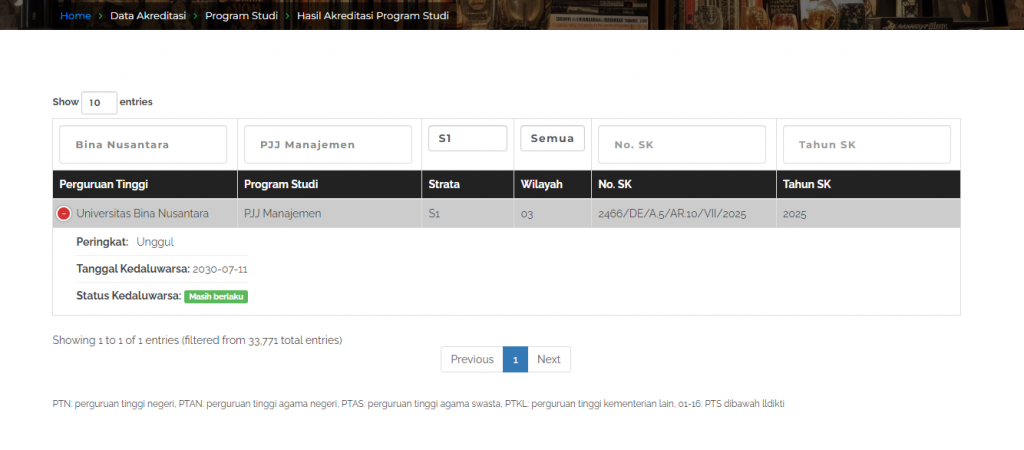Change the Show entries count field
Viewport: 1024px width, 450px height.
coord(99,103)
